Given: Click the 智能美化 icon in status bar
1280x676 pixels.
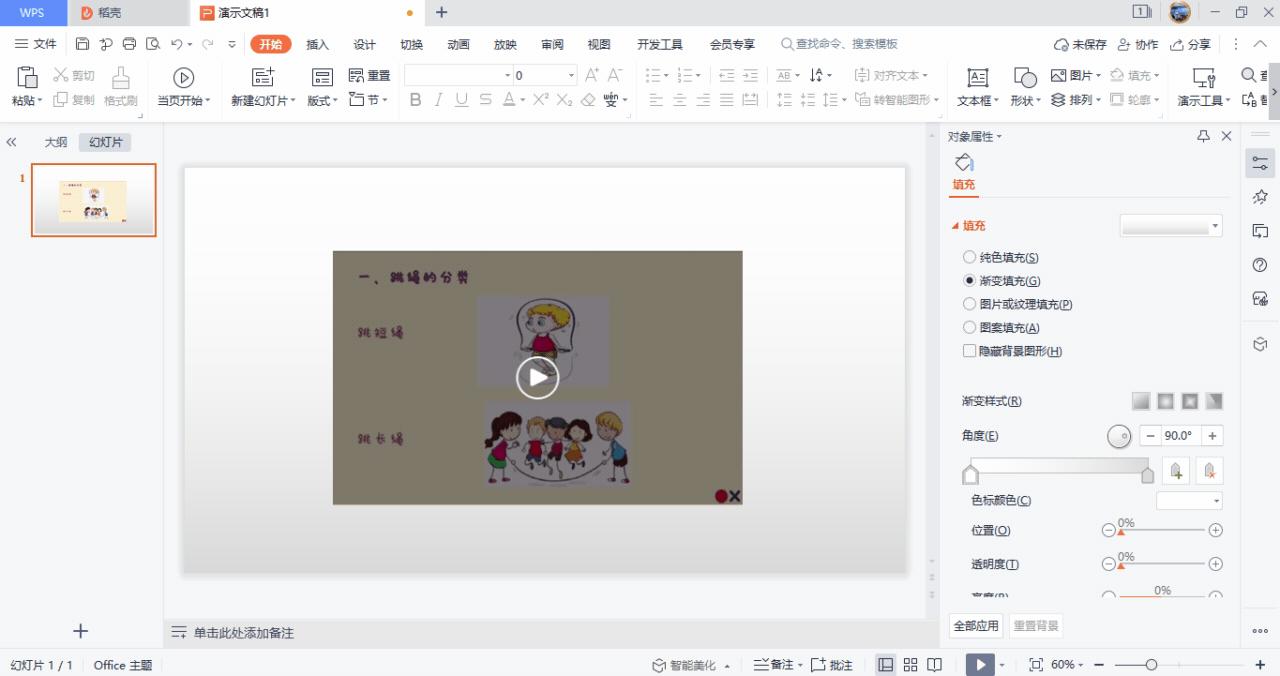Looking at the screenshot, I should 689,664.
